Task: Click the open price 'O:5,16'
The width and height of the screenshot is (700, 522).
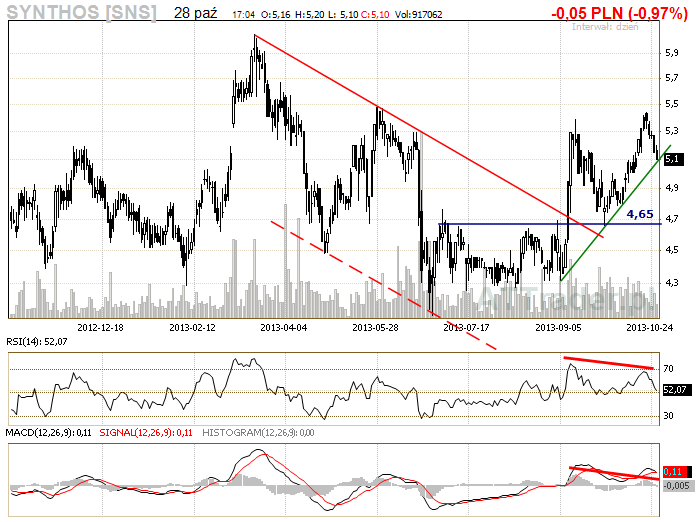Action: coord(275,15)
